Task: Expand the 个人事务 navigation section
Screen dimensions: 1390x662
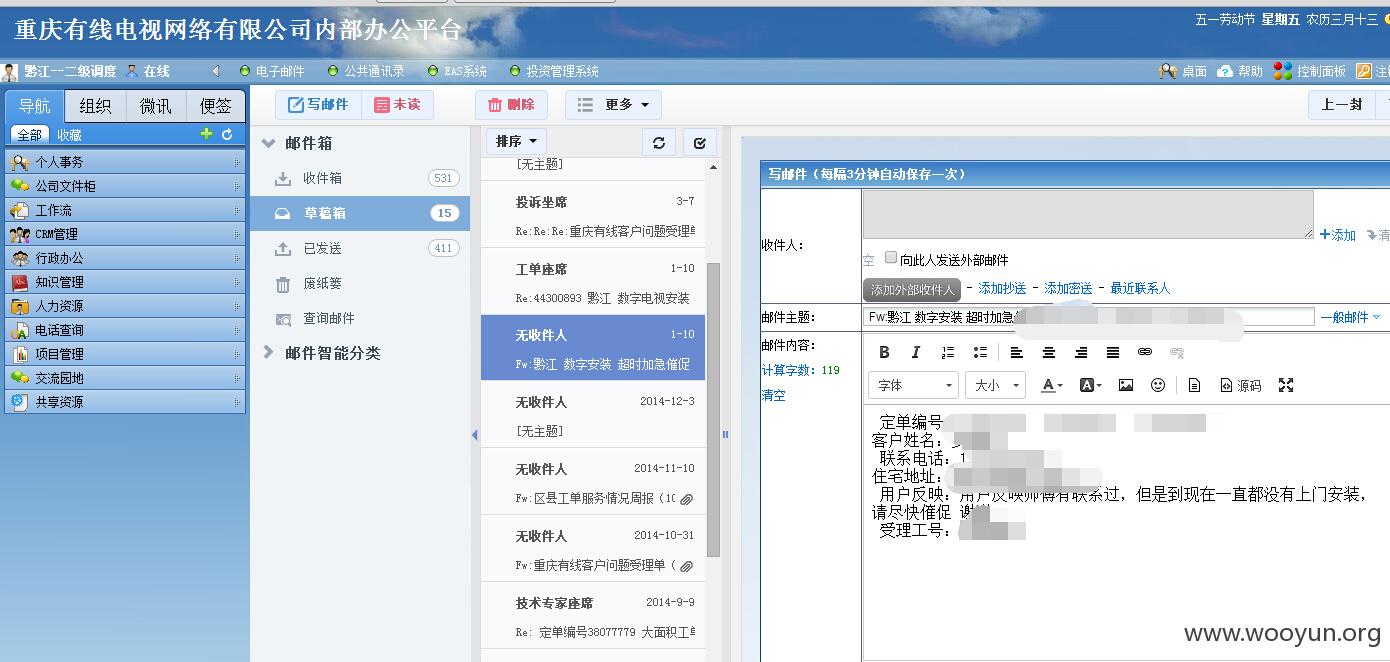Action: point(125,162)
